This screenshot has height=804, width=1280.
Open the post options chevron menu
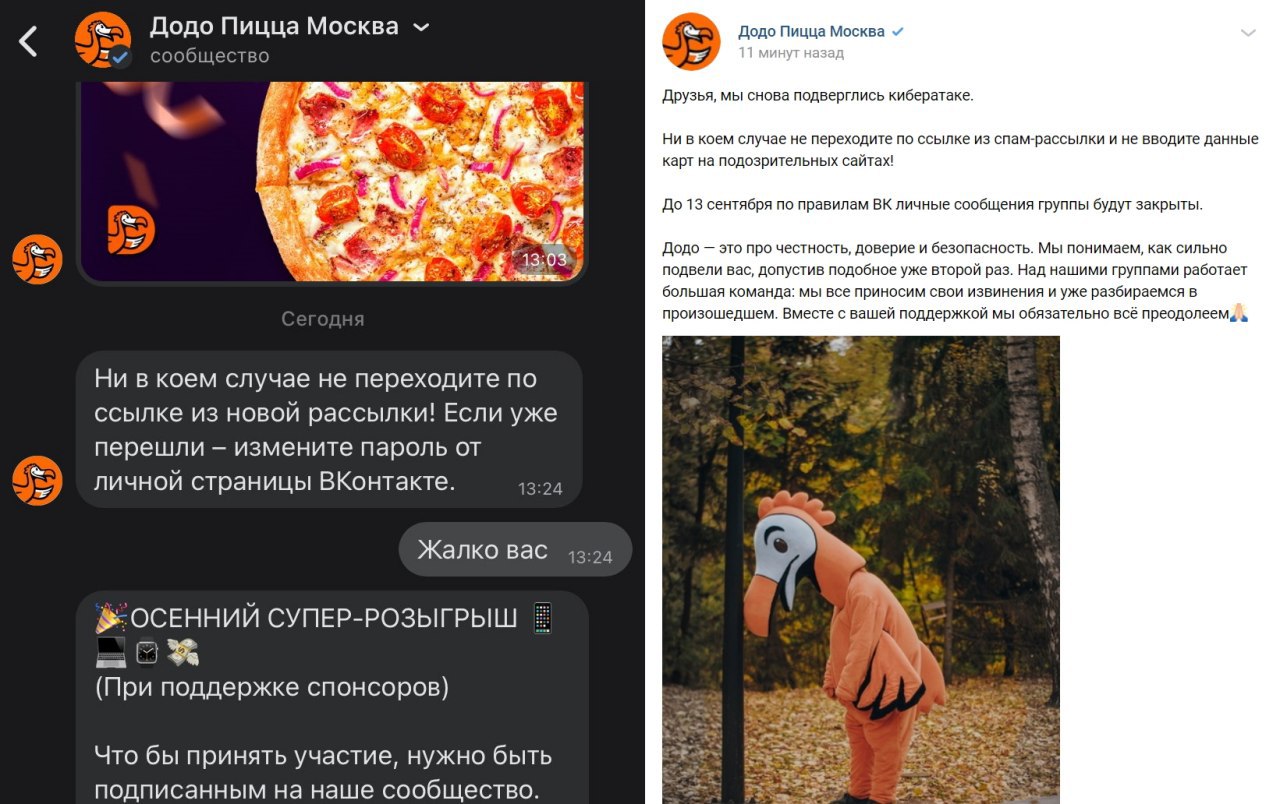click(1247, 33)
